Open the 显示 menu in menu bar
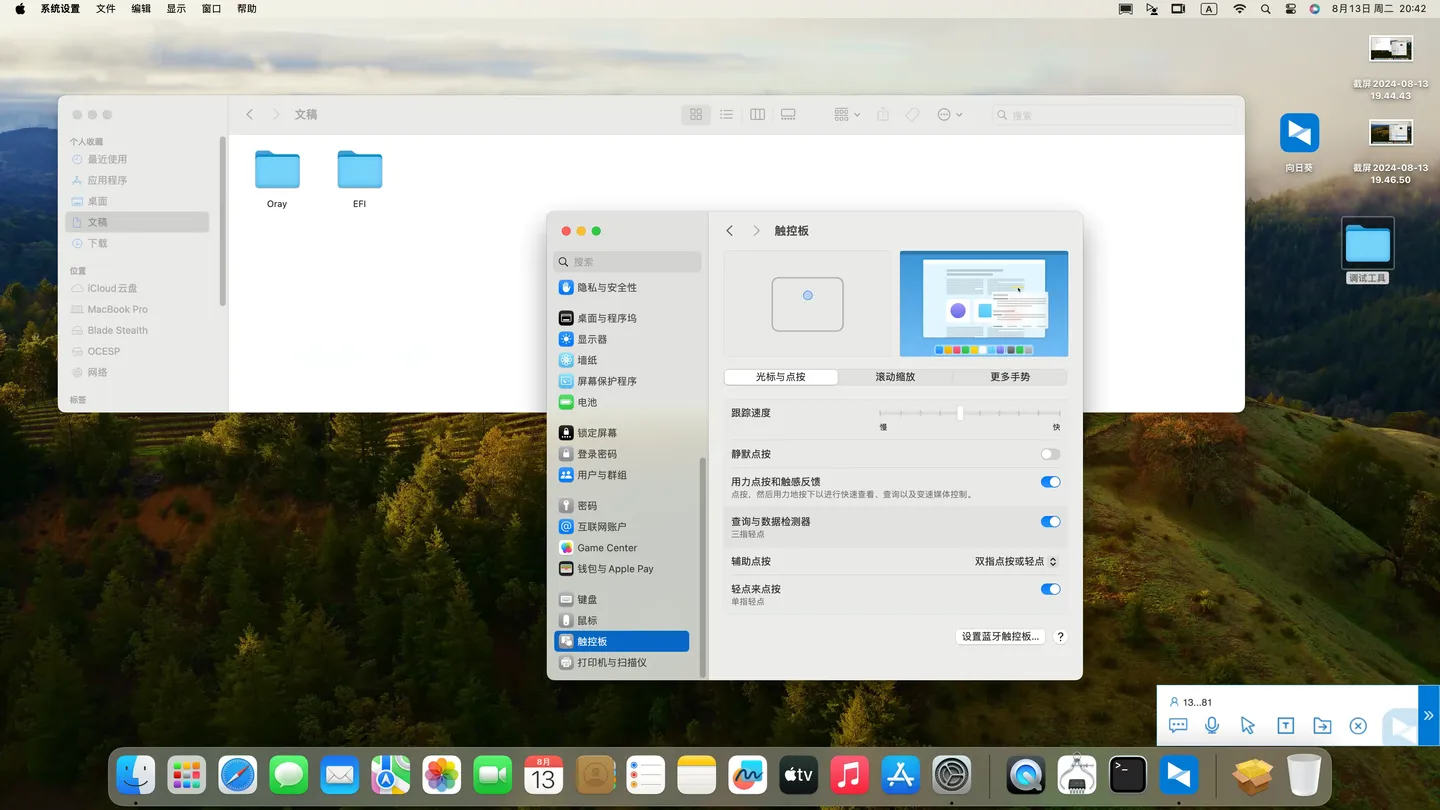The height and width of the screenshot is (810, 1440). point(176,9)
